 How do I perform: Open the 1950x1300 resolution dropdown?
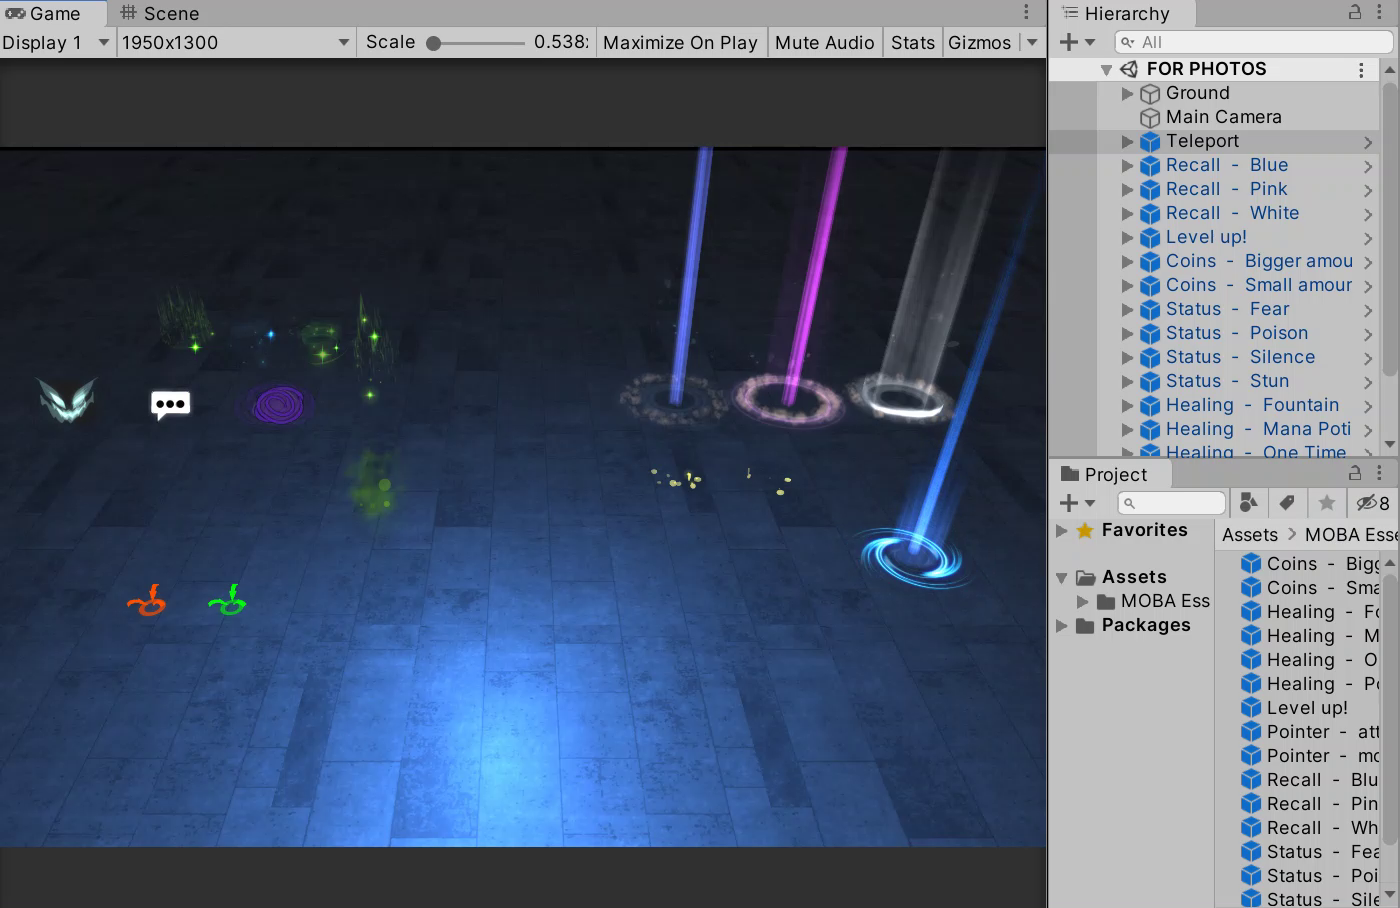235,42
